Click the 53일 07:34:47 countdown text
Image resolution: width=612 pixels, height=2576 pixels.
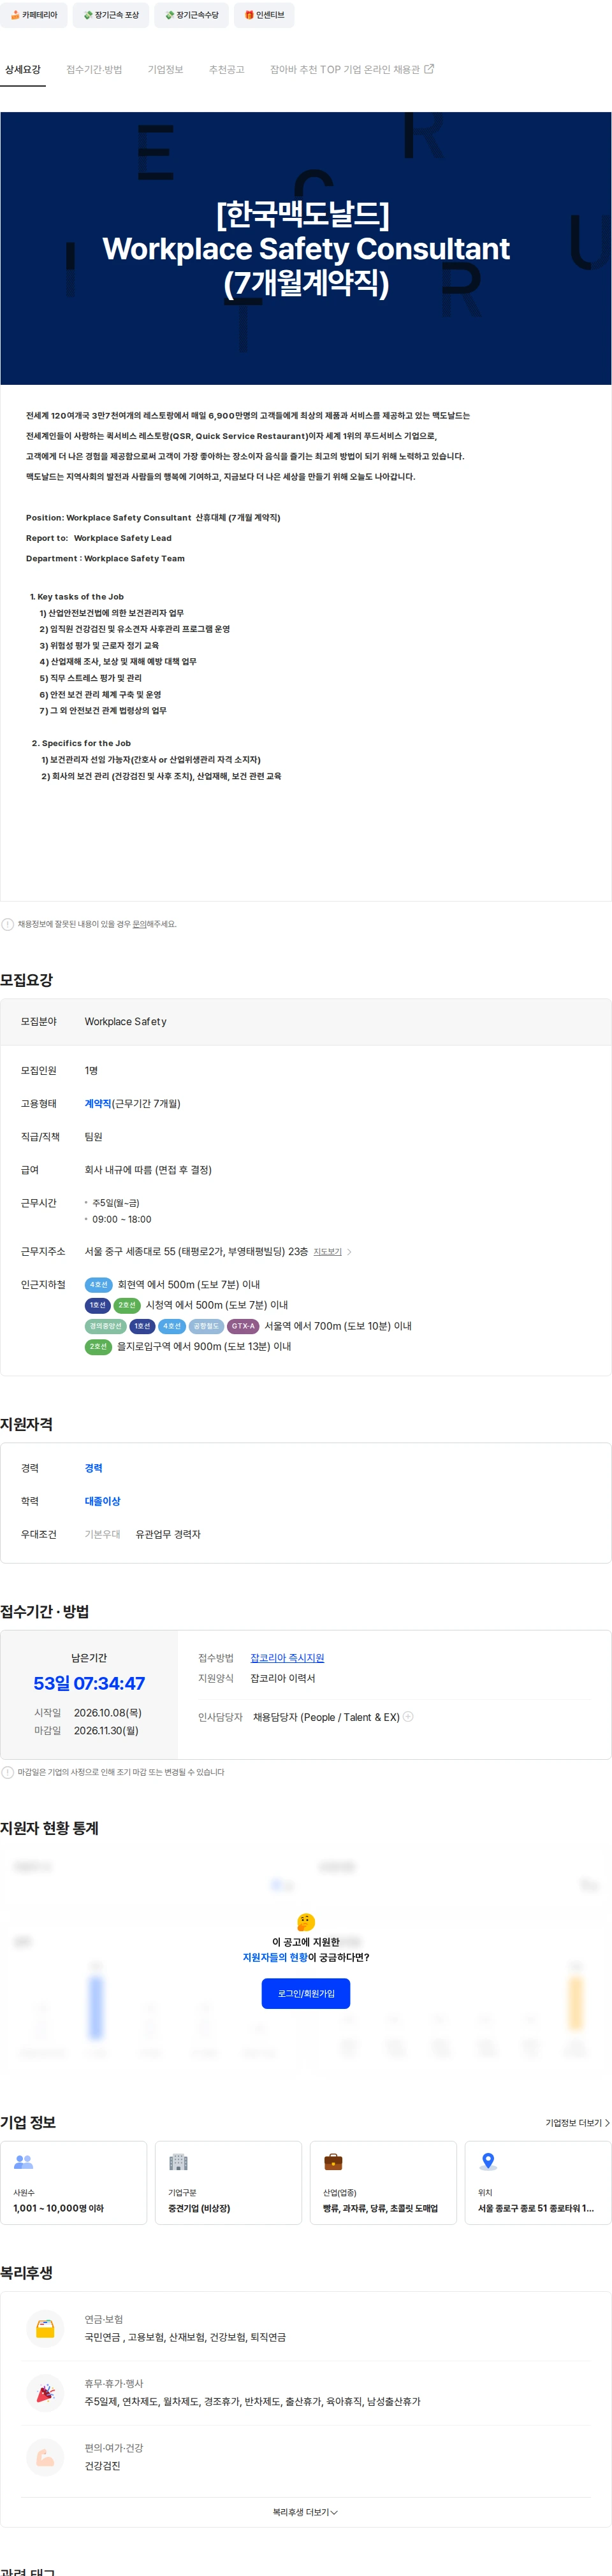click(x=89, y=1684)
